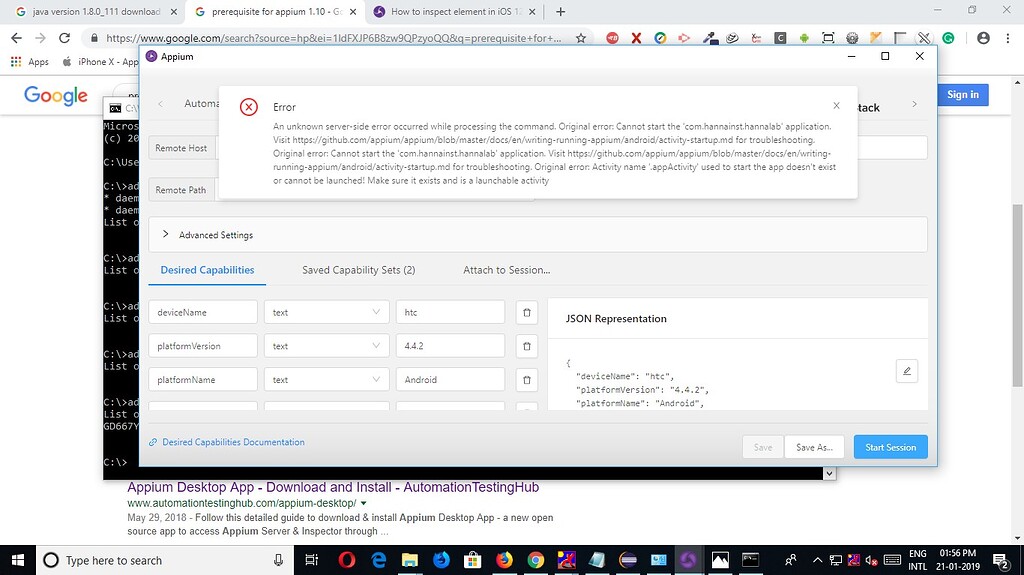The image size is (1024, 575).
Task: Click the Windows Start button
Action: point(18,560)
